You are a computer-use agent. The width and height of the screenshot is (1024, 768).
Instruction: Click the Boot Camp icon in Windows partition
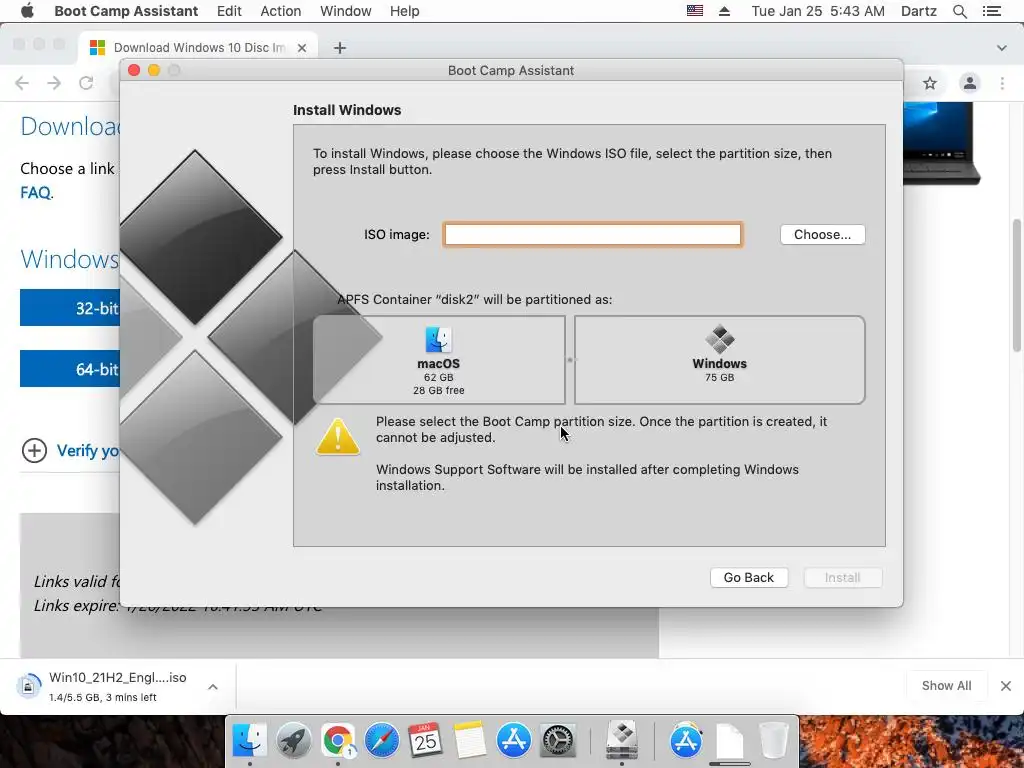point(720,339)
